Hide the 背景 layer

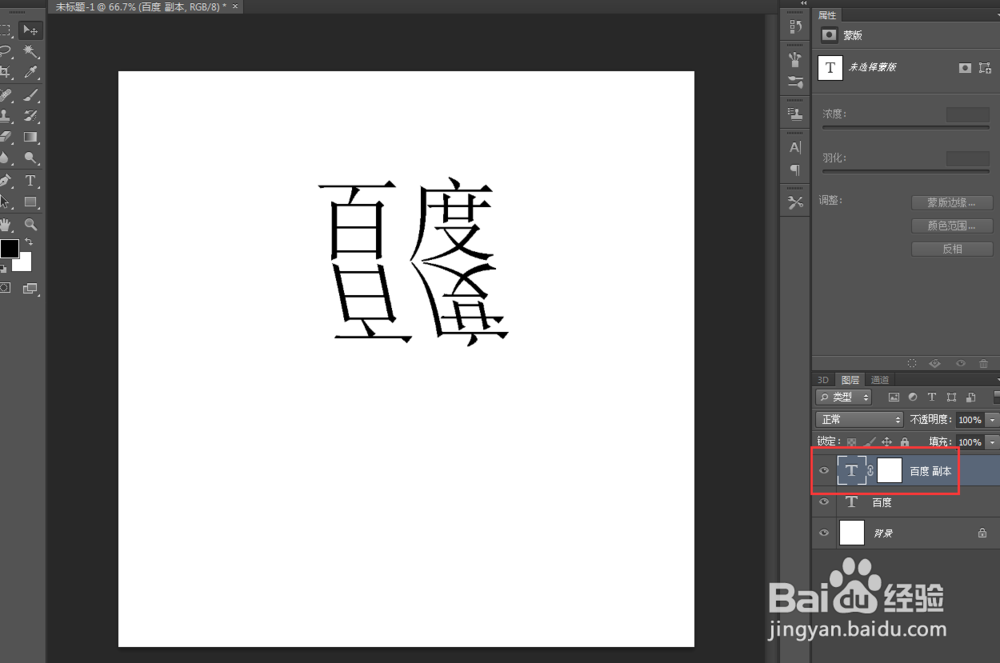(824, 532)
